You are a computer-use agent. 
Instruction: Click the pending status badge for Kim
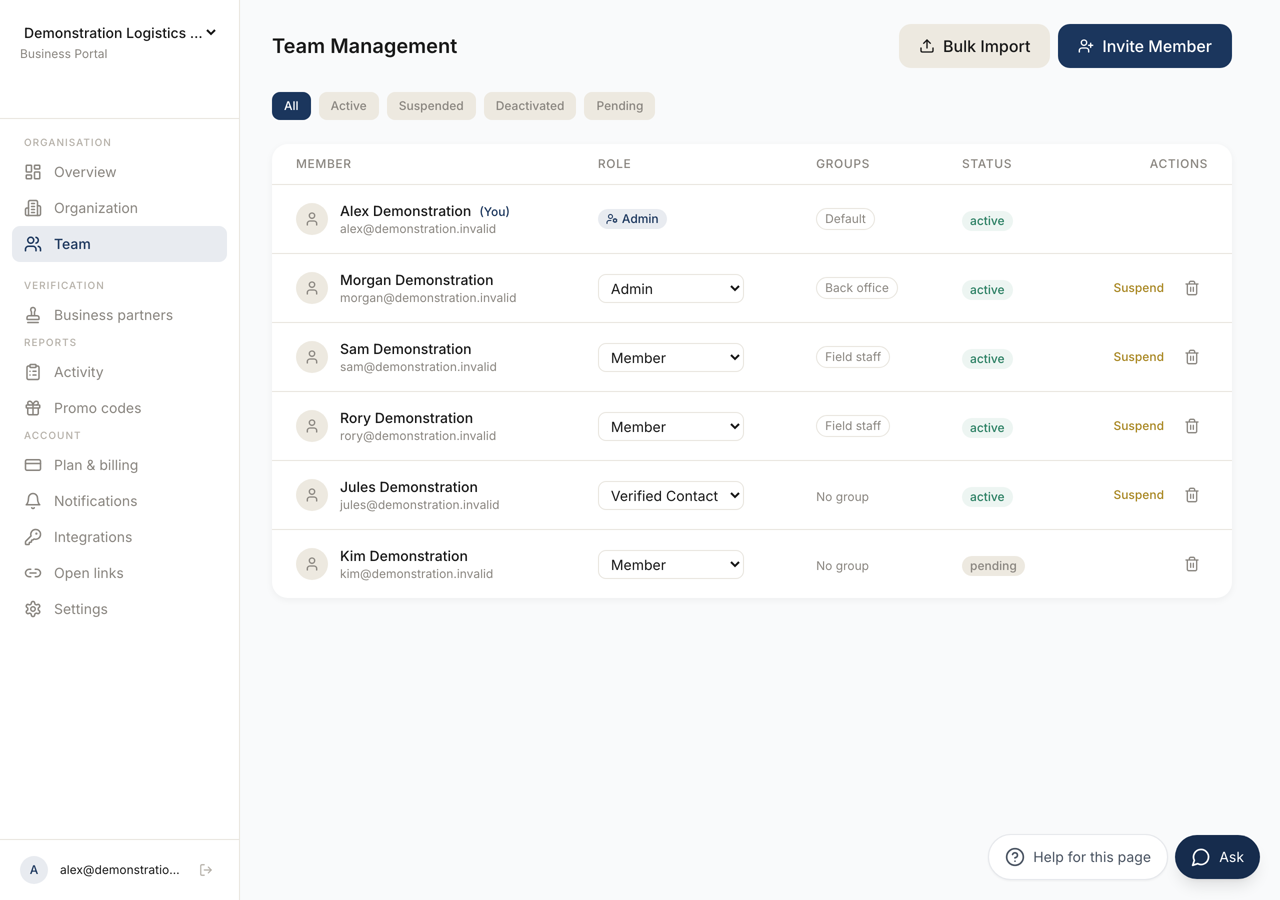tap(993, 566)
